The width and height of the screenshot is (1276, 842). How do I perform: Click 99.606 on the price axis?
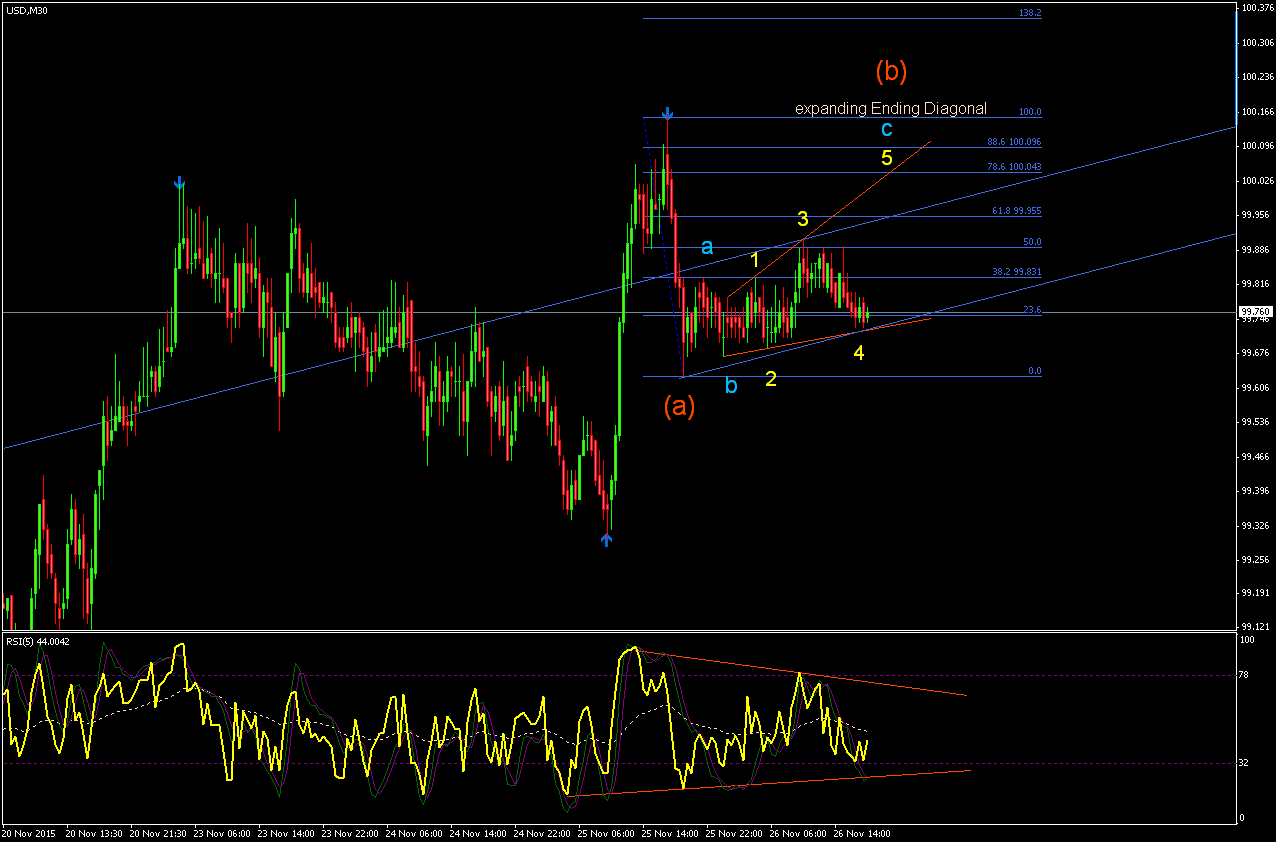pyautogui.click(x=1254, y=387)
